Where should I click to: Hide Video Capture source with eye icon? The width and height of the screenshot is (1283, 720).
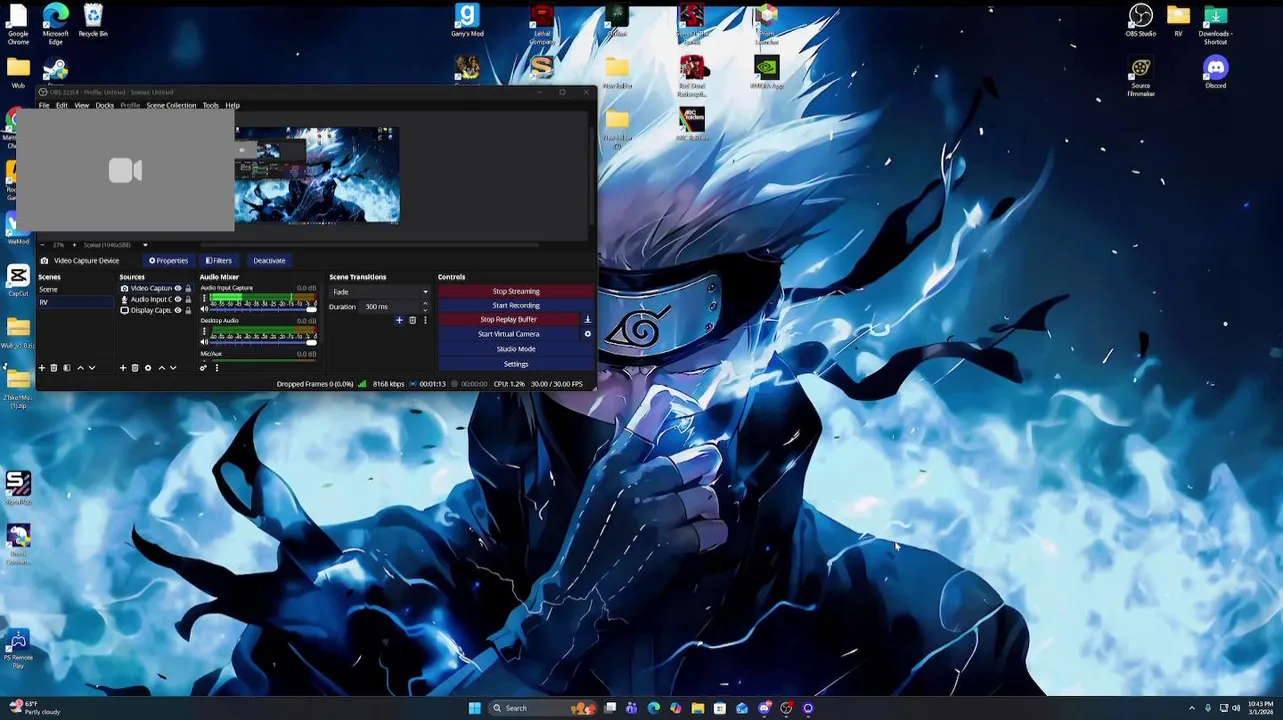pyautogui.click(x=178, y=288)
